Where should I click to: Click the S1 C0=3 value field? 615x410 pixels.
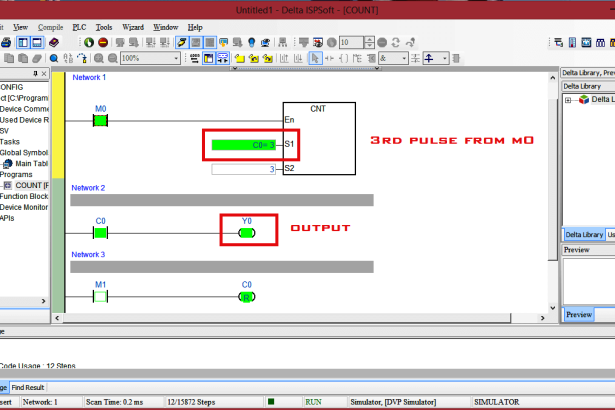(x=244, y=145)
